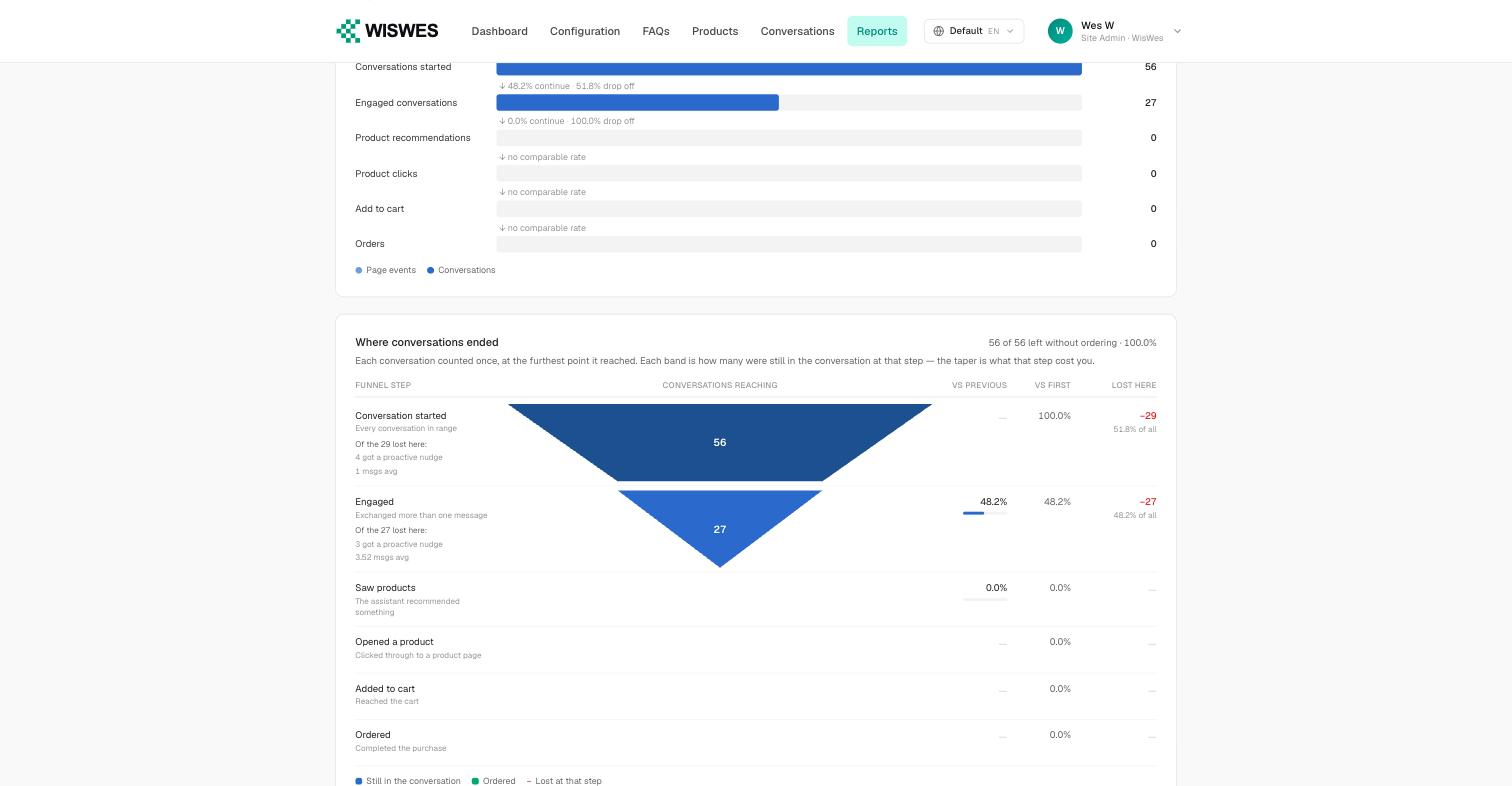
Task: Click the 'CONVERSATIONS REACHING' column header
Action: point(720,385)
